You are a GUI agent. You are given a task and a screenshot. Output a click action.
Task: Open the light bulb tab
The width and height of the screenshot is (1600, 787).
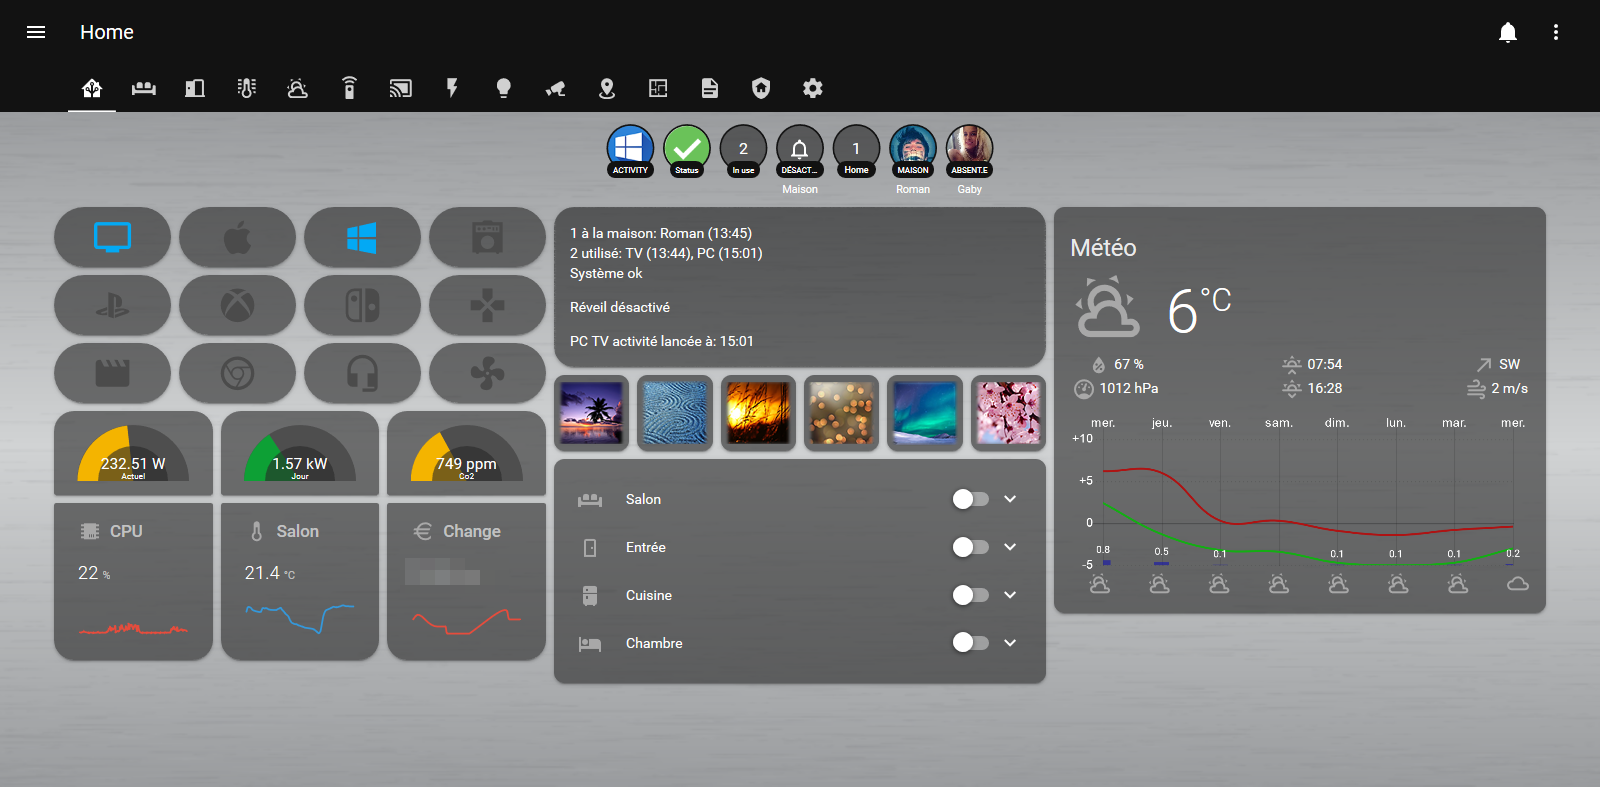(504, 88)
